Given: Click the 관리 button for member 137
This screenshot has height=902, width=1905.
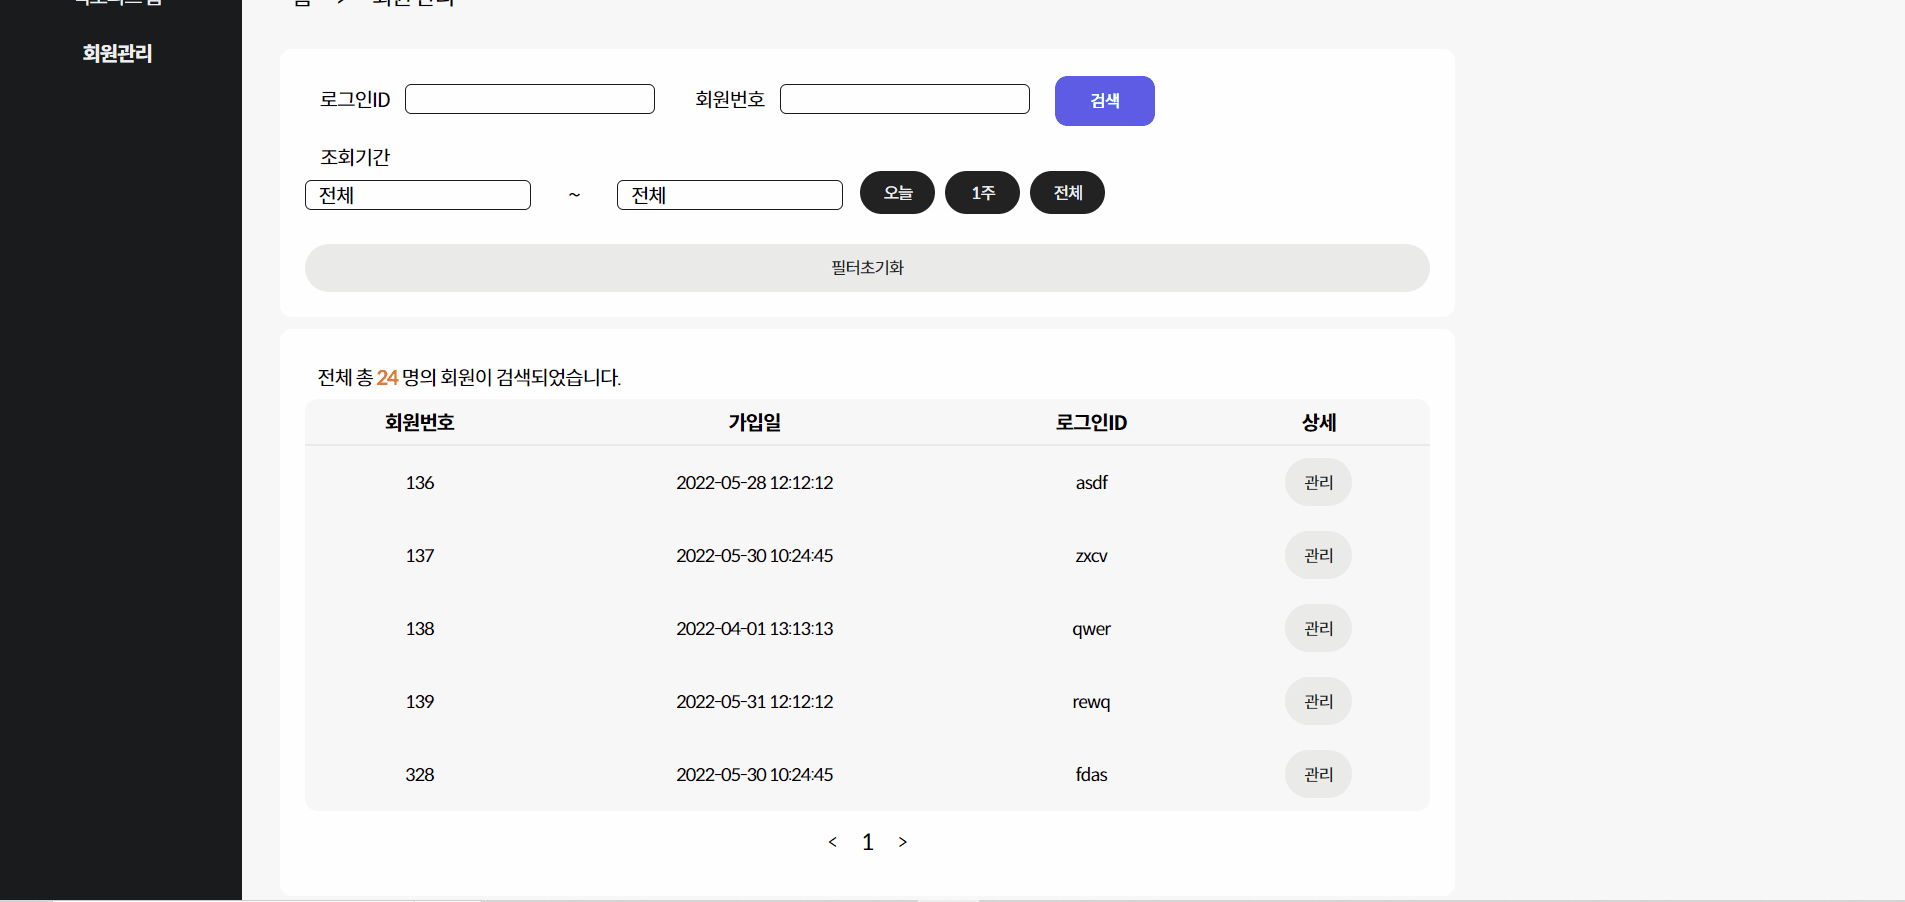Looking at the screenshot, I should tap(1318, 555).
